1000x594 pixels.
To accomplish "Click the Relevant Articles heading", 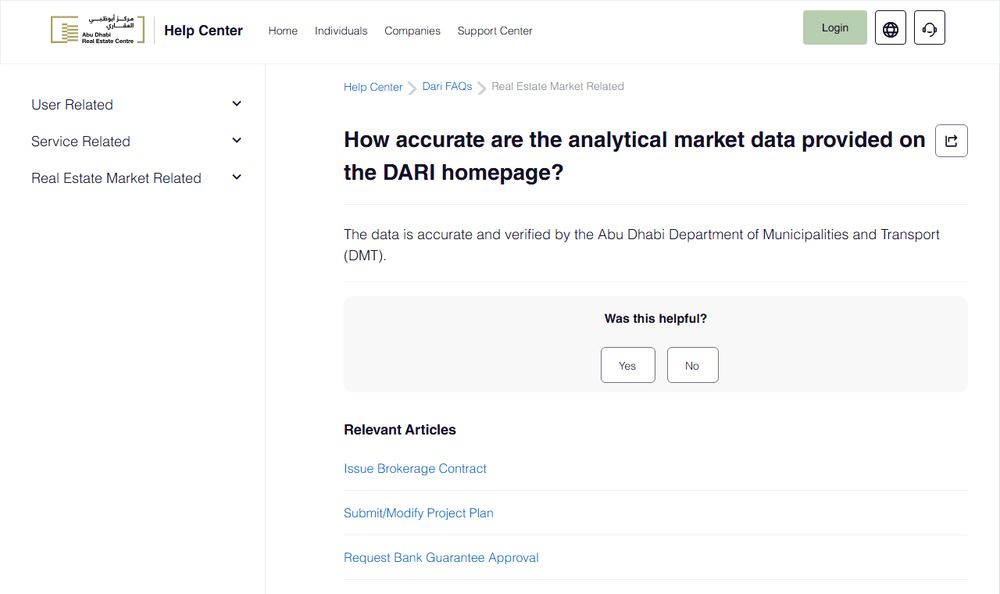I will pyautogui.click(x=400, y=429).
